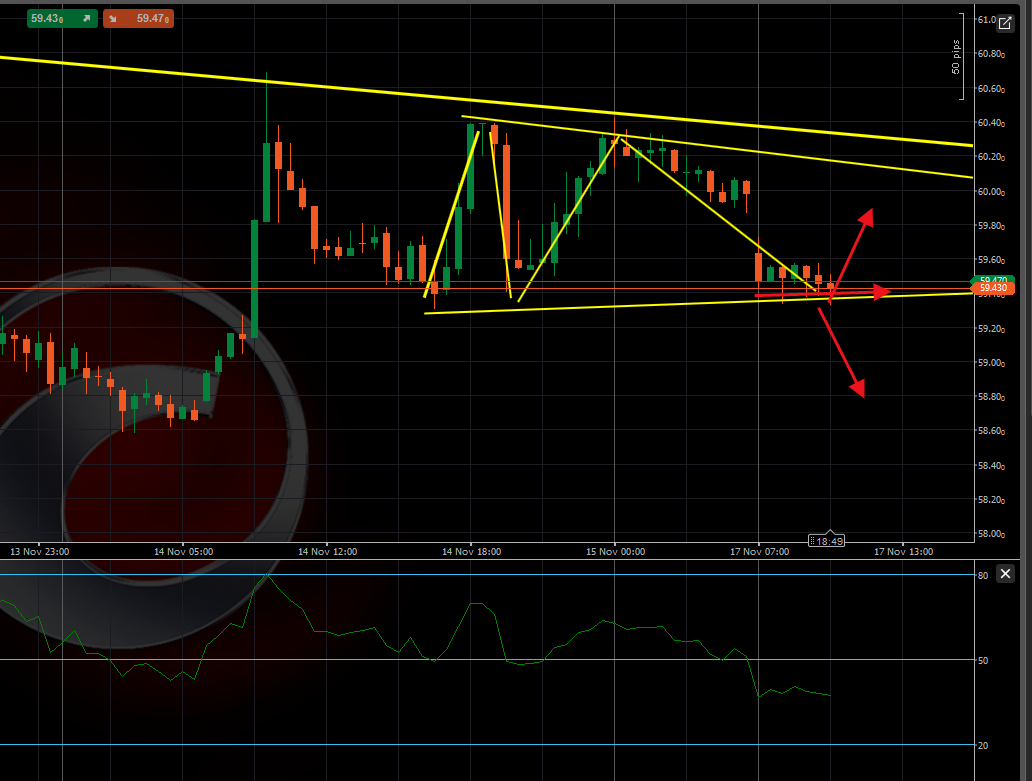
Task: Click the 60.40 price axis value
Action: coord(991,122)
